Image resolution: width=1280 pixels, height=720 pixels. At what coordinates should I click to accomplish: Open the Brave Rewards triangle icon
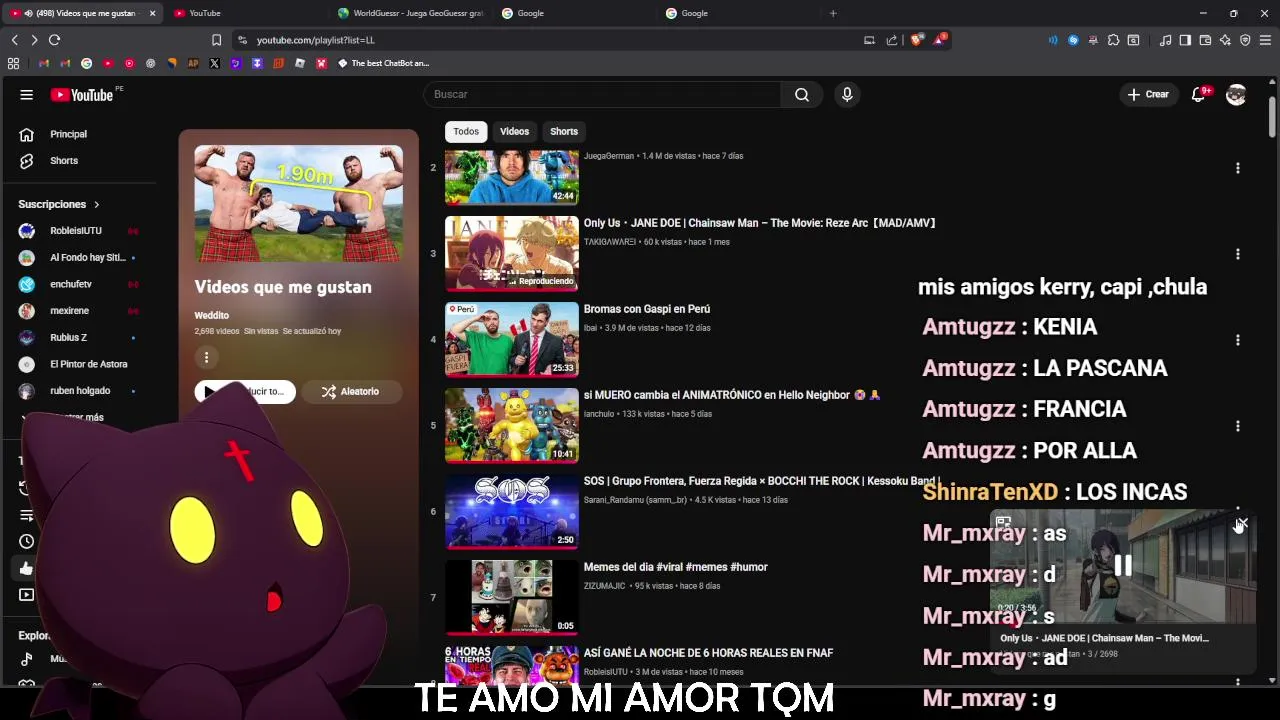point(940,40)
